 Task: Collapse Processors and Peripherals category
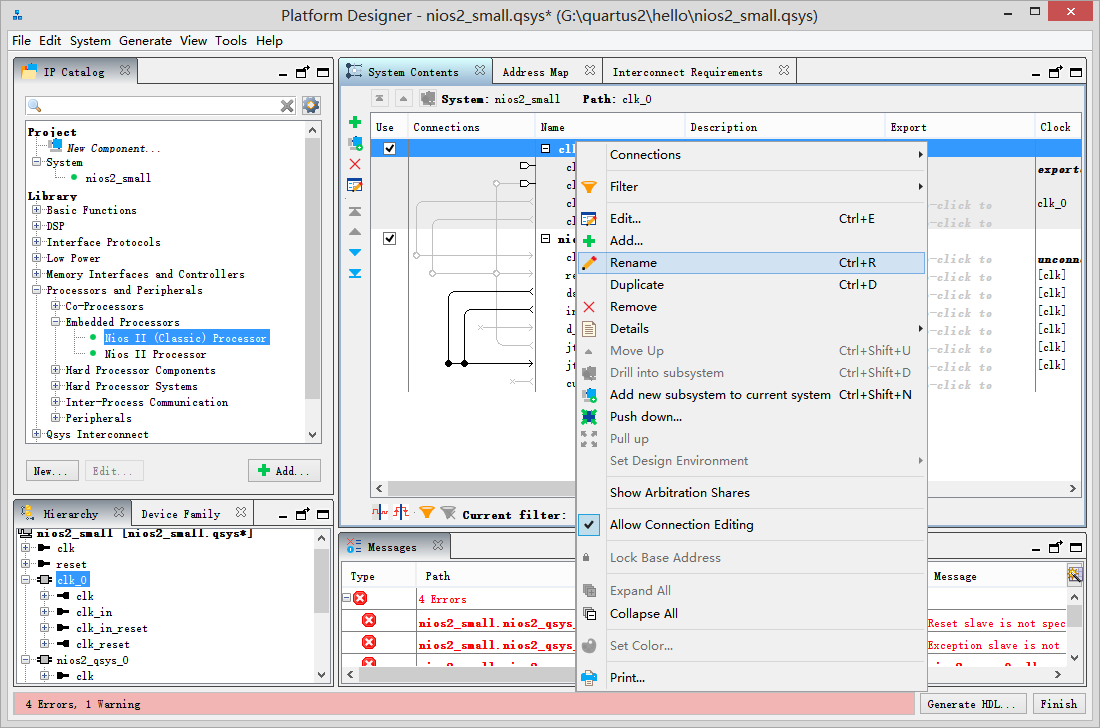pos(36,290)
